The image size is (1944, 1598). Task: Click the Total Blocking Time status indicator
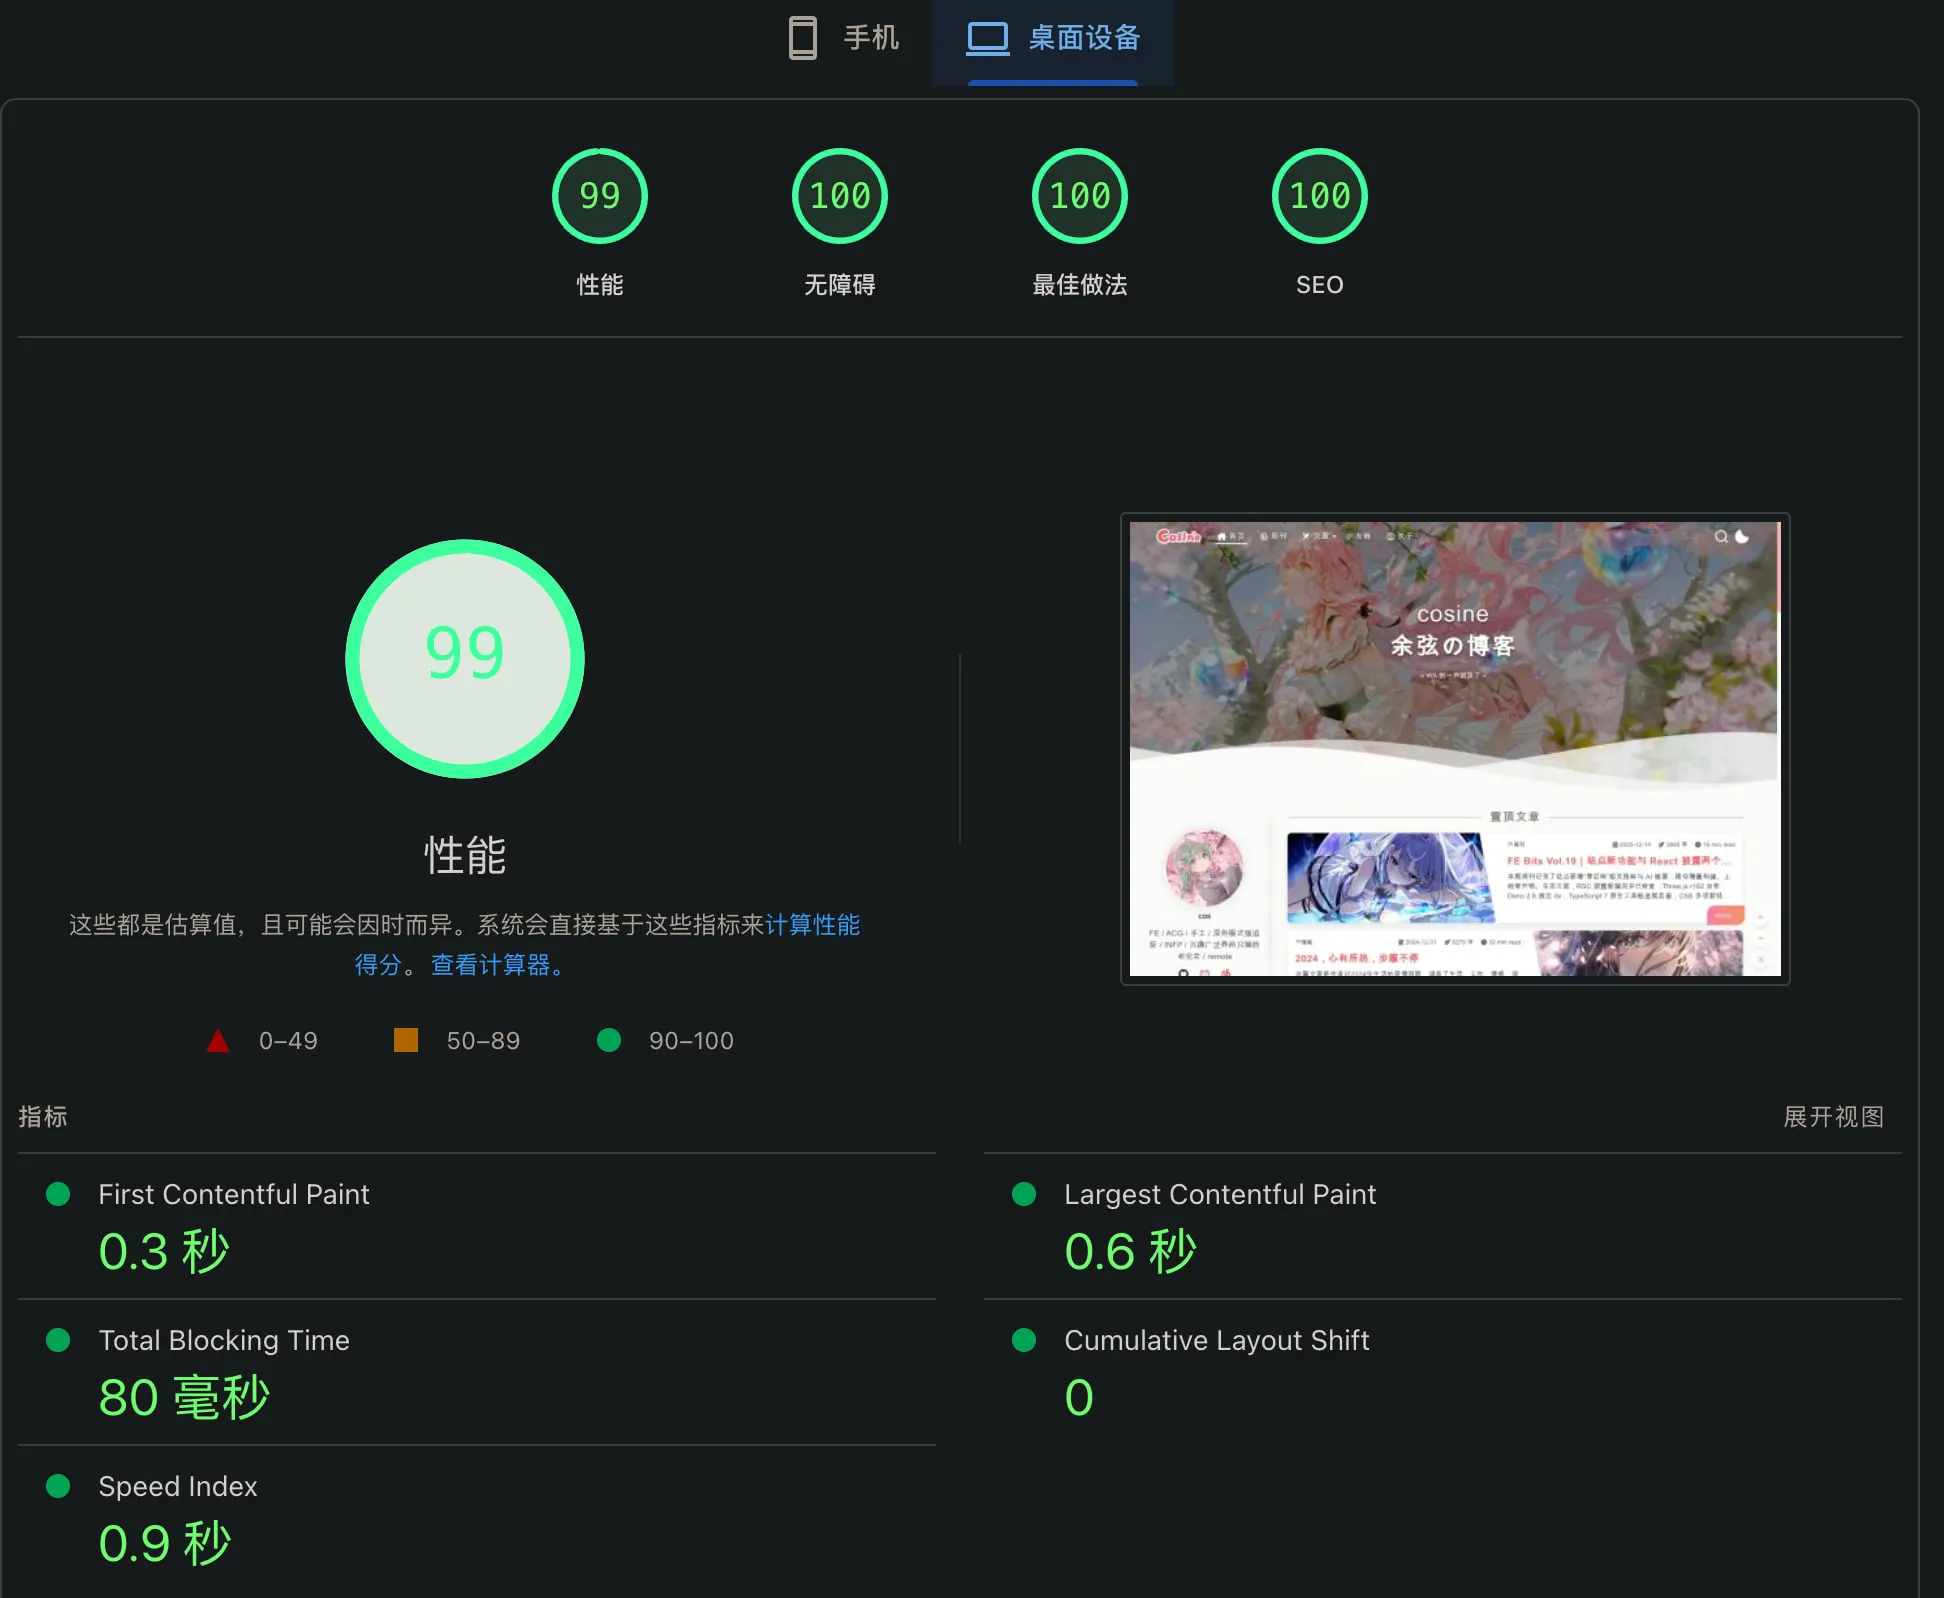tap(58, 1340)
